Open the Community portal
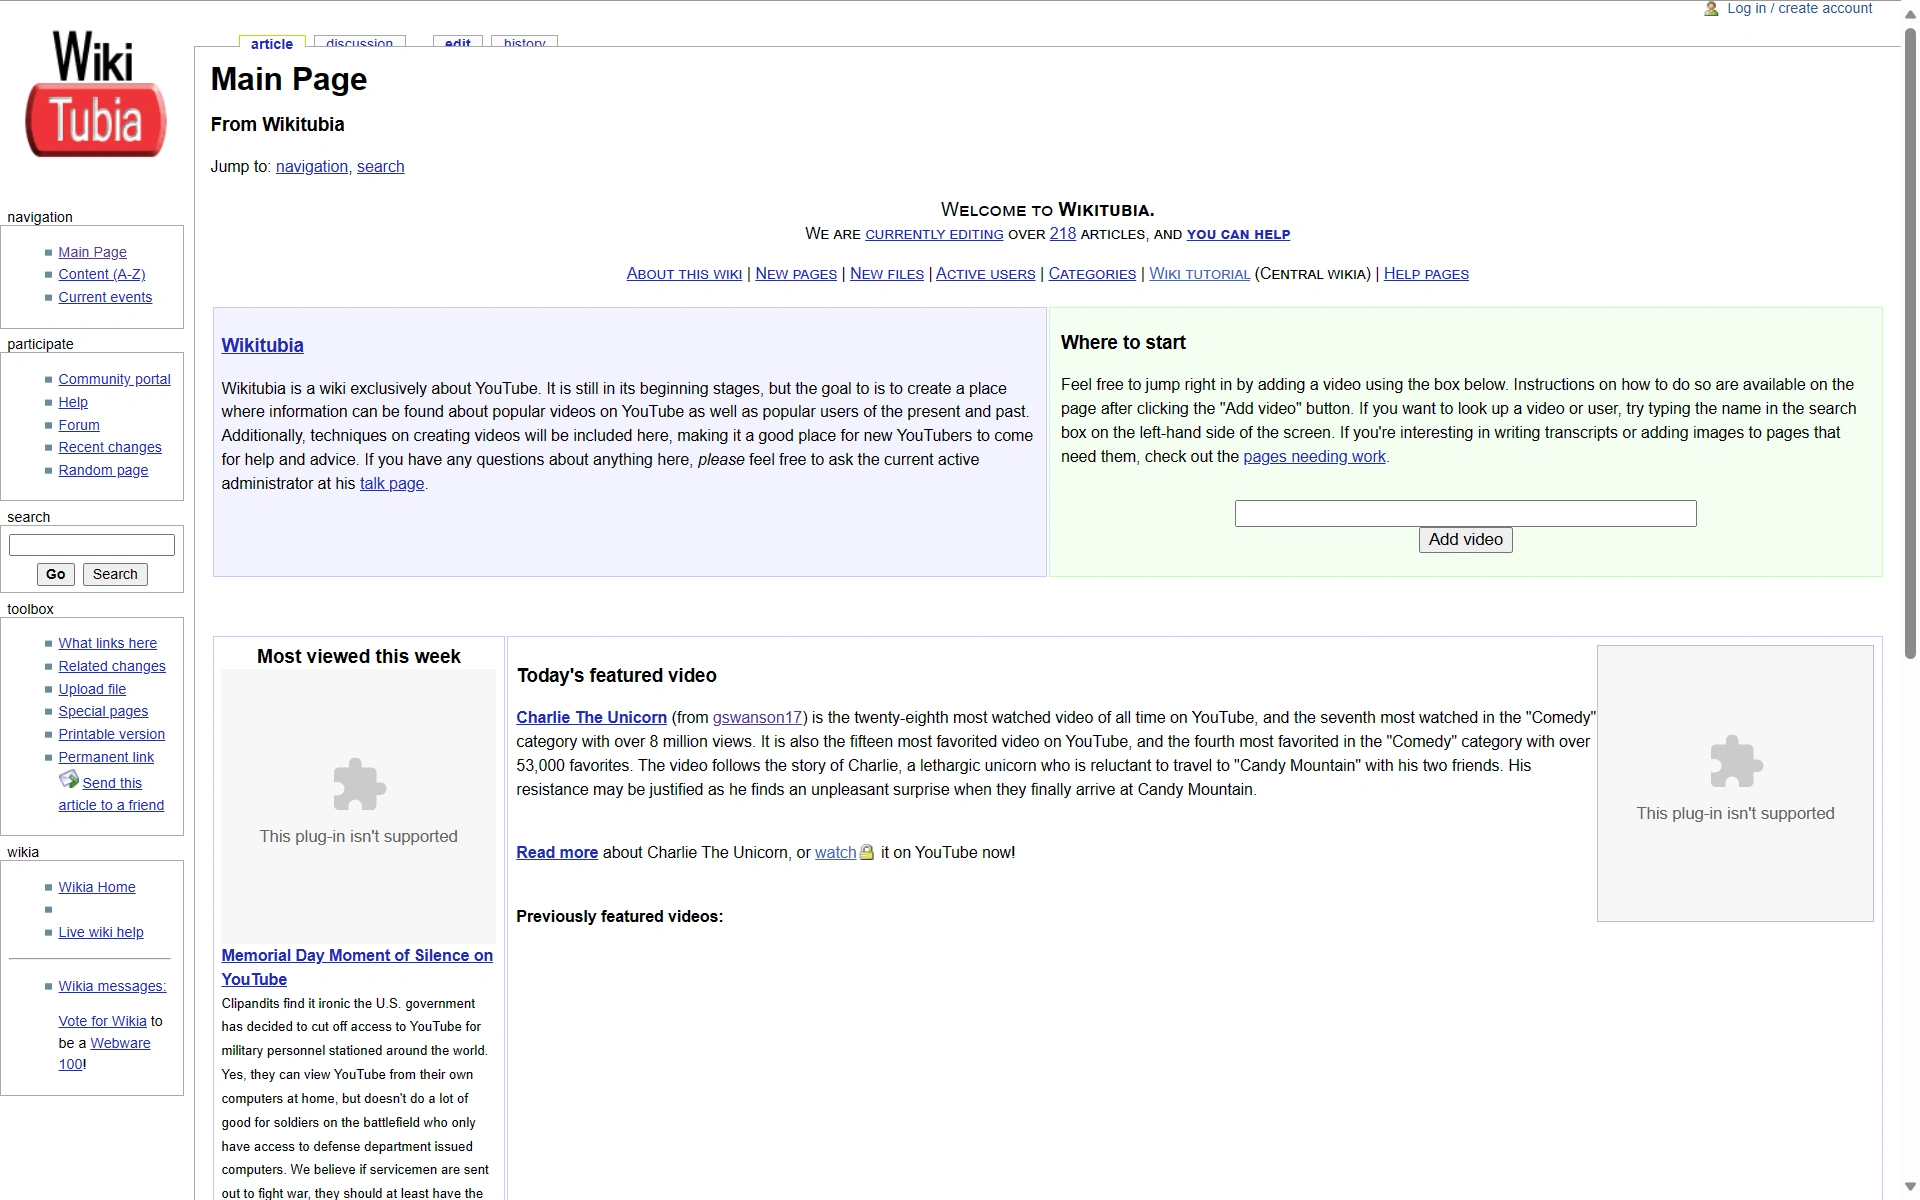Viewport: 1920px width, 1200px height. pyautogui.click(x=113, y=379)
